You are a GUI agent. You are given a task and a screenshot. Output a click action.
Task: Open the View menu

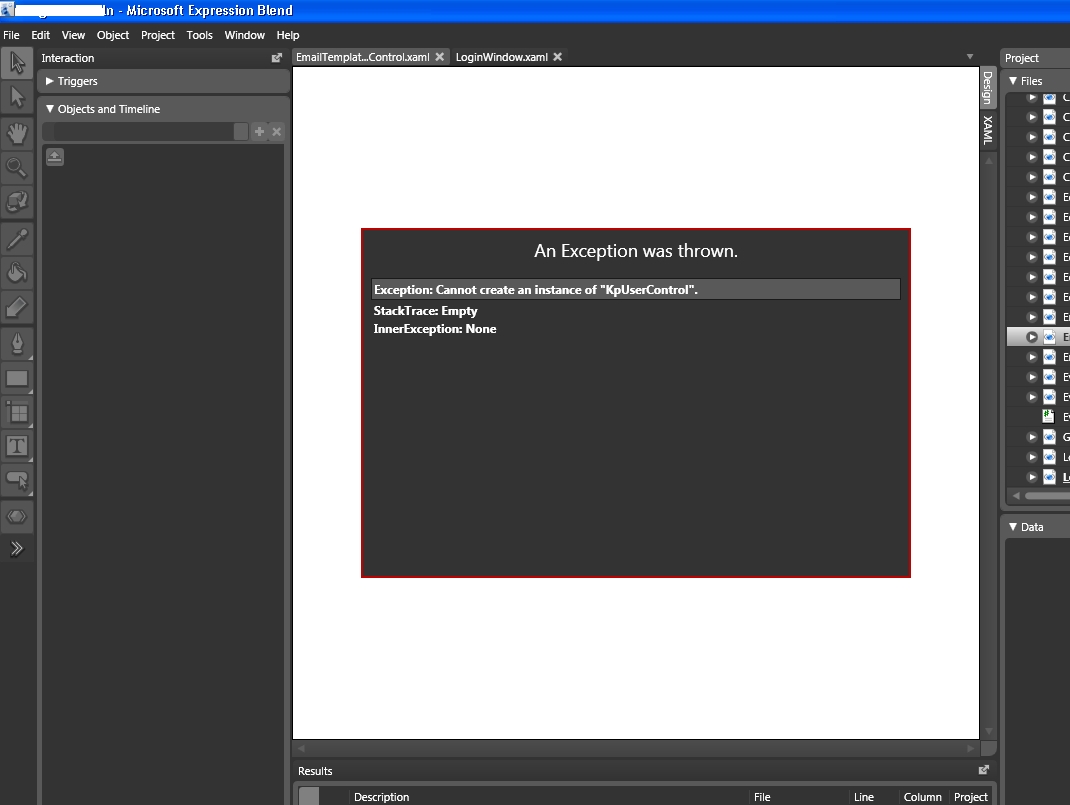point(73,35)
